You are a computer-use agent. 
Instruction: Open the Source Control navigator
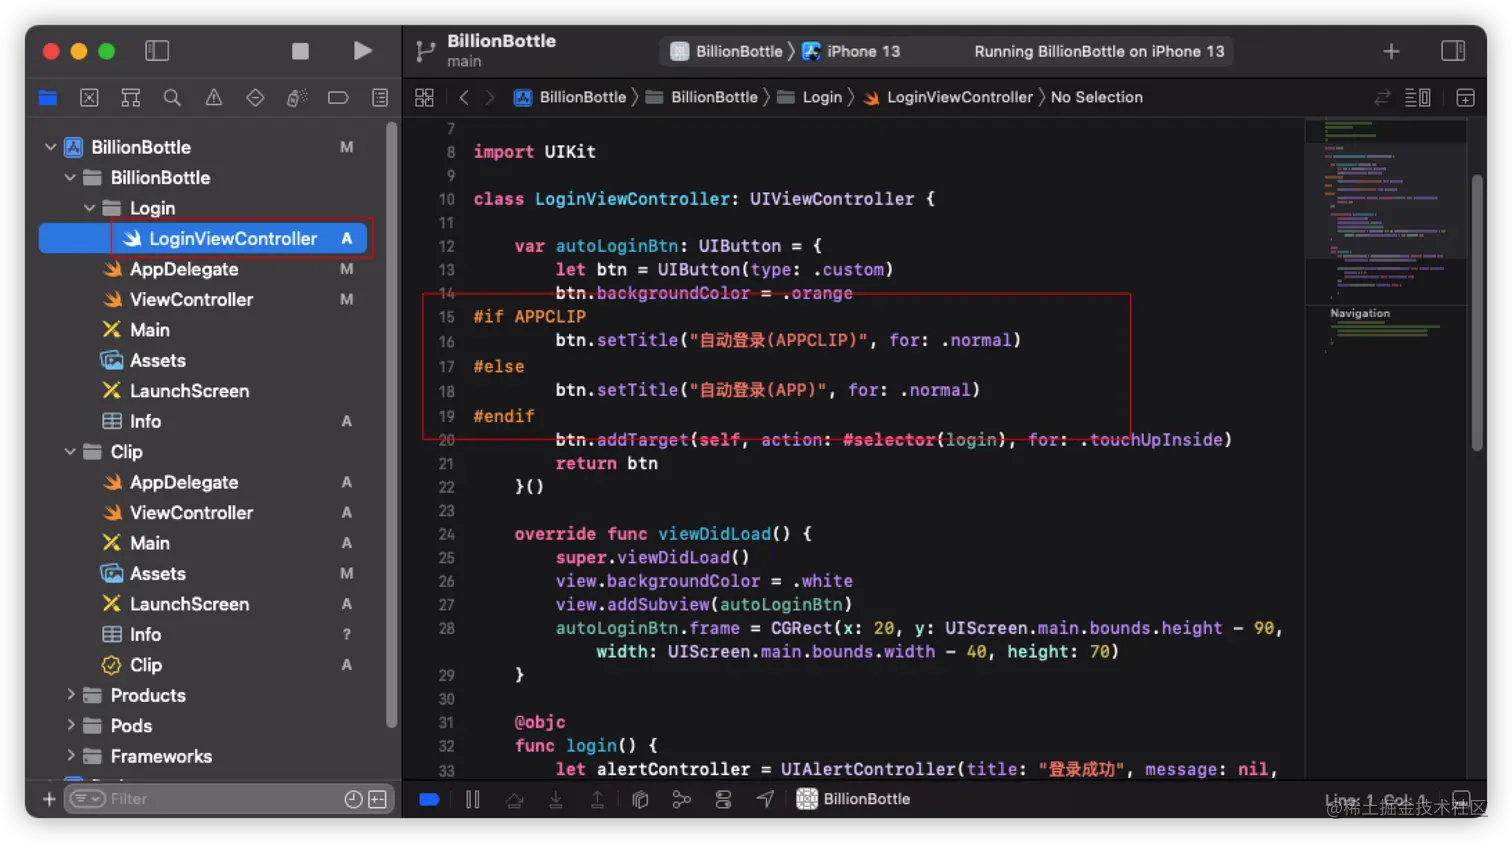click(89, 98)
